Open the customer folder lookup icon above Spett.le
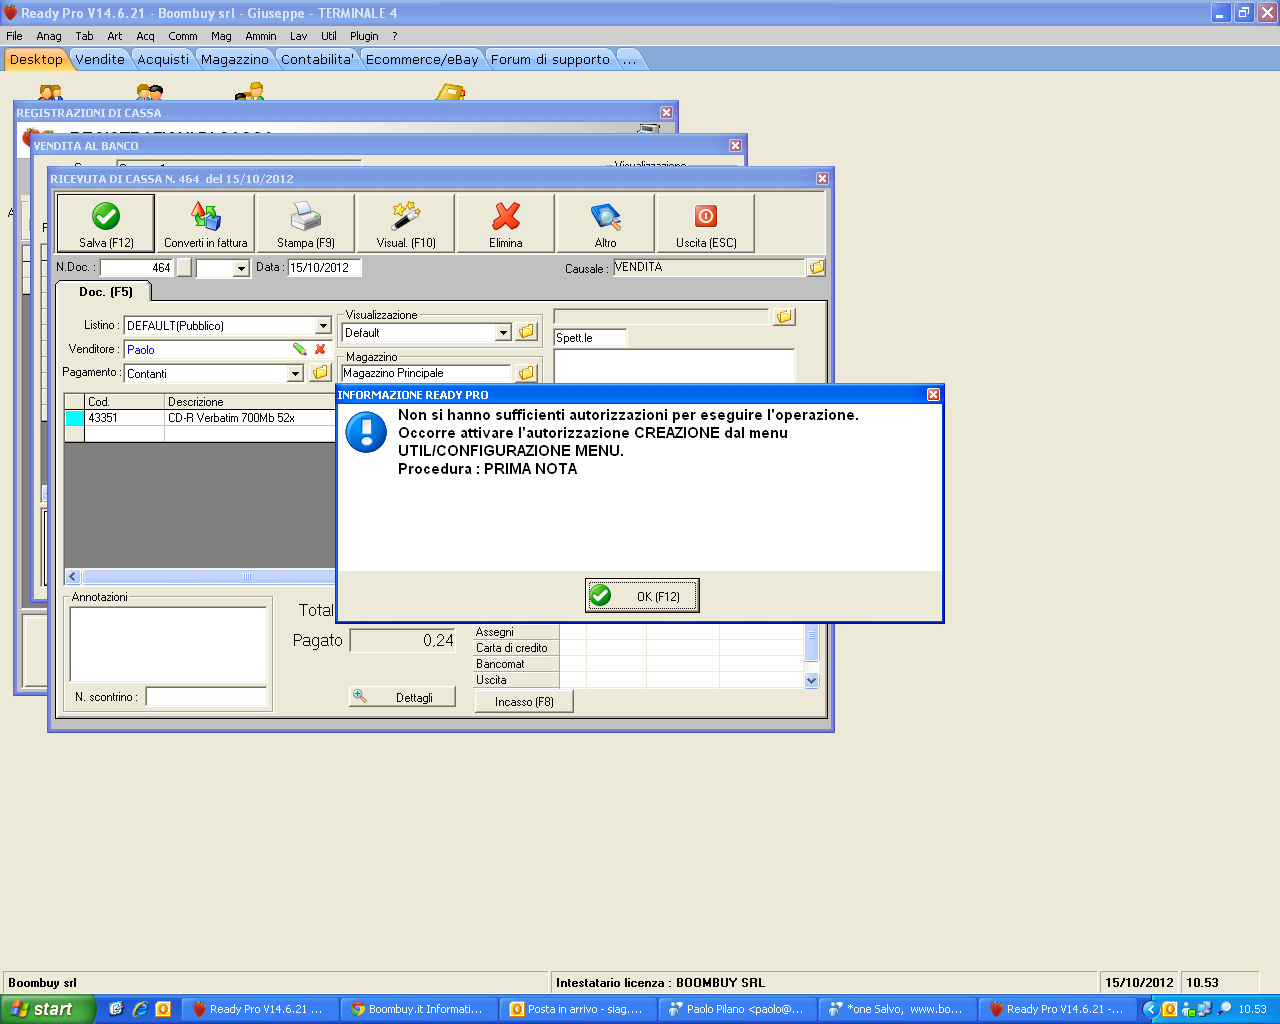The image size is (1280, 1024). [x=785, y=316]
